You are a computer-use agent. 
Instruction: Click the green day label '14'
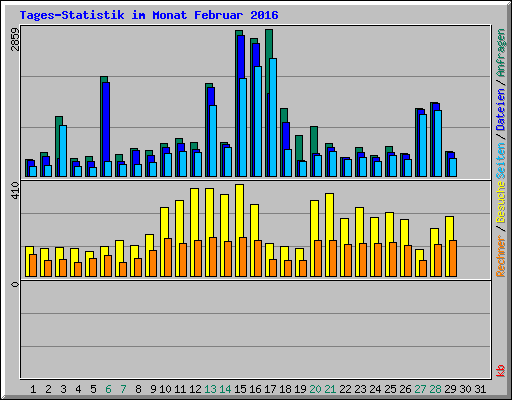coord(225,389)
